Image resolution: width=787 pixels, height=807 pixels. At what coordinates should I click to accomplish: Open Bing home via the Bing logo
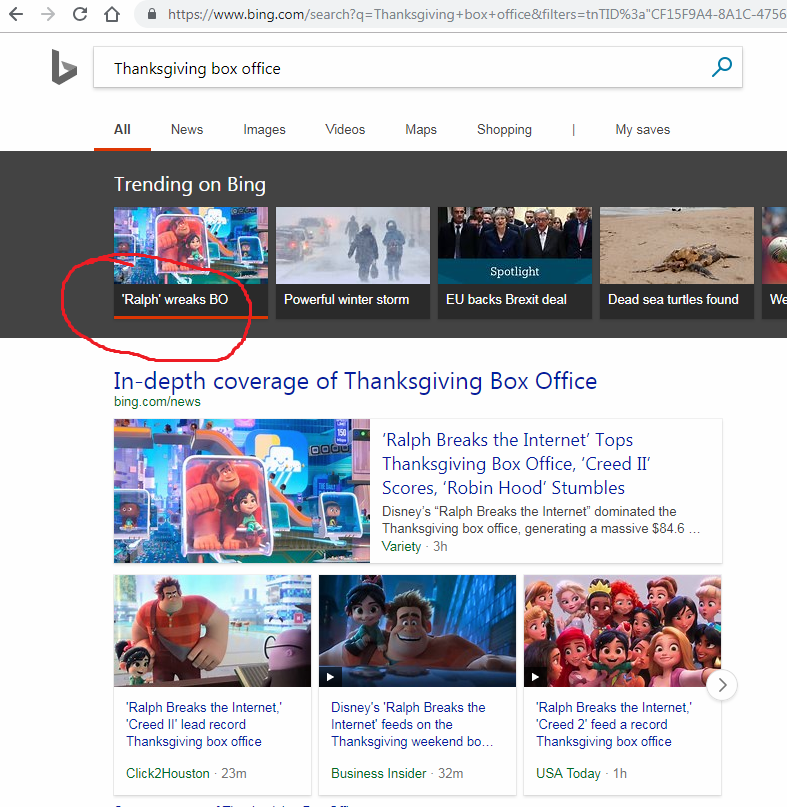pyautogui.click(x=64, y=67)
